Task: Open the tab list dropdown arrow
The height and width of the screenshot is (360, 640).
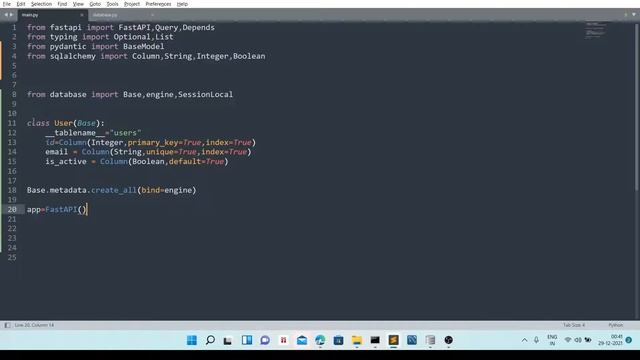Action: 634,15
